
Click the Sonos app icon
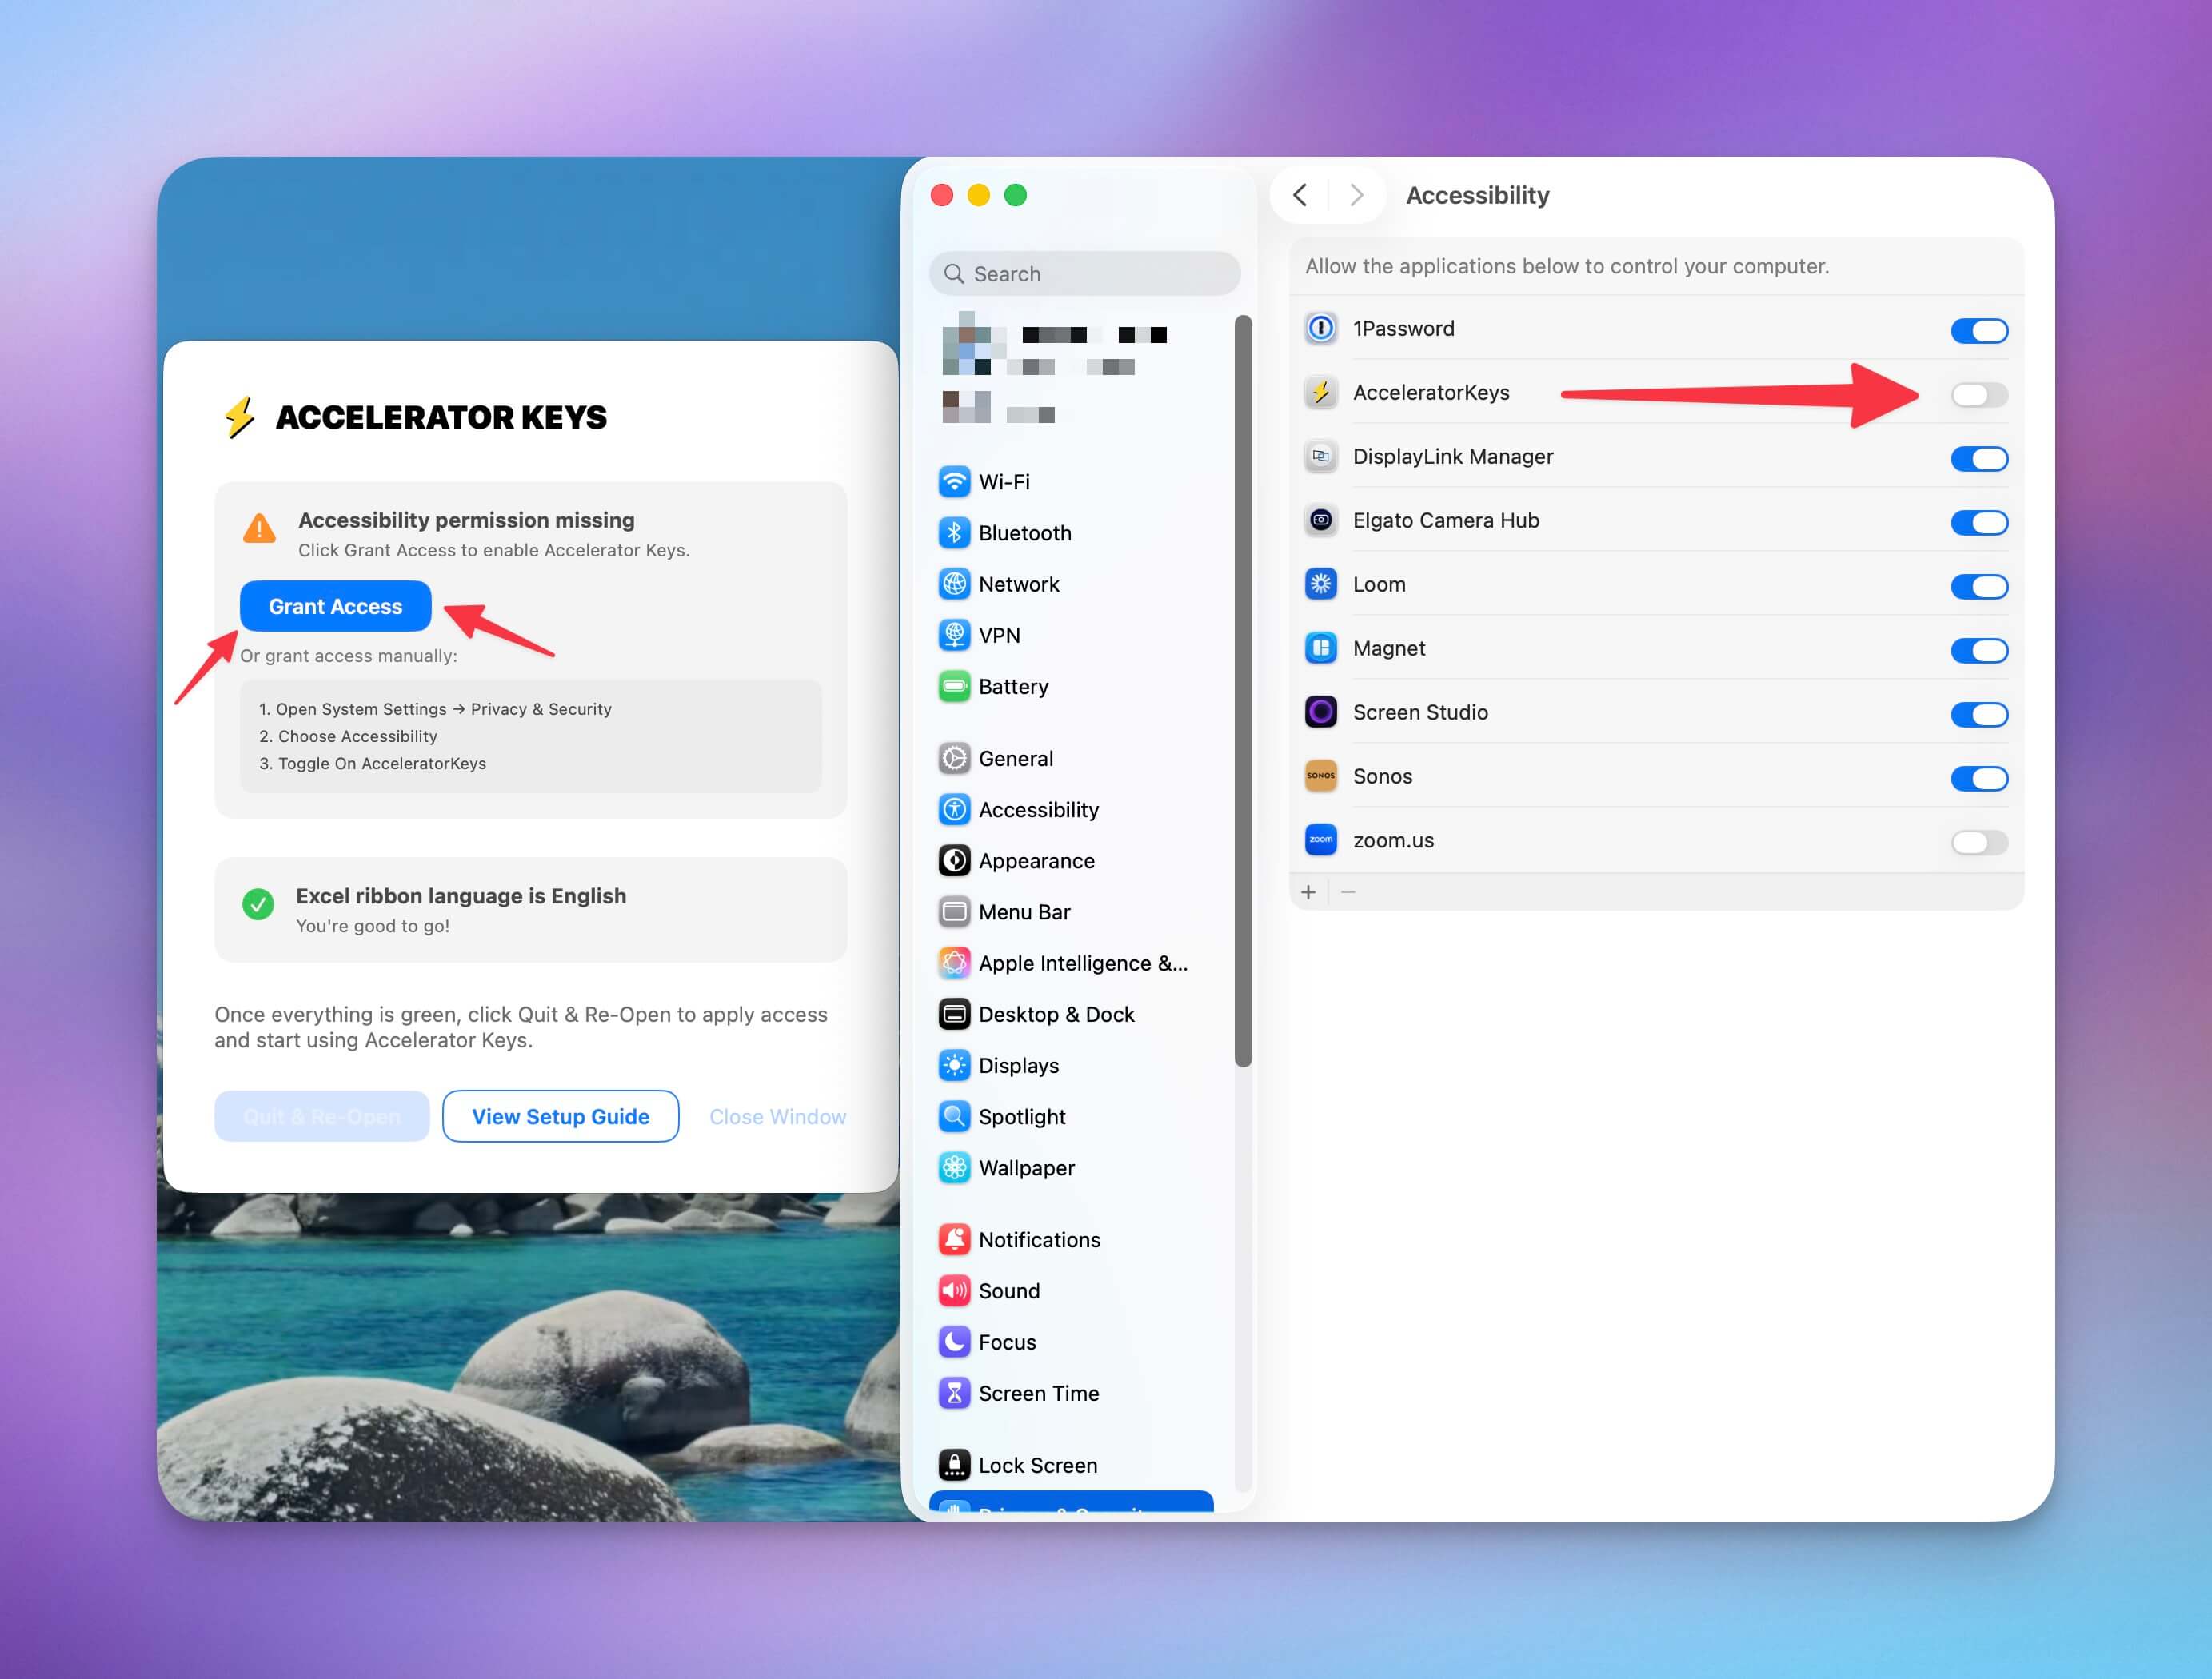1320,776
